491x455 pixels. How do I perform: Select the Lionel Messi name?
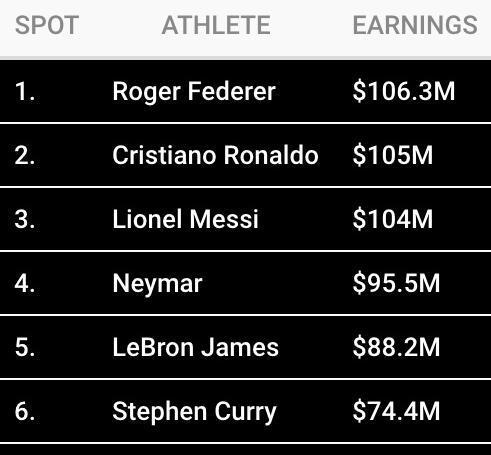coord(185,219)
